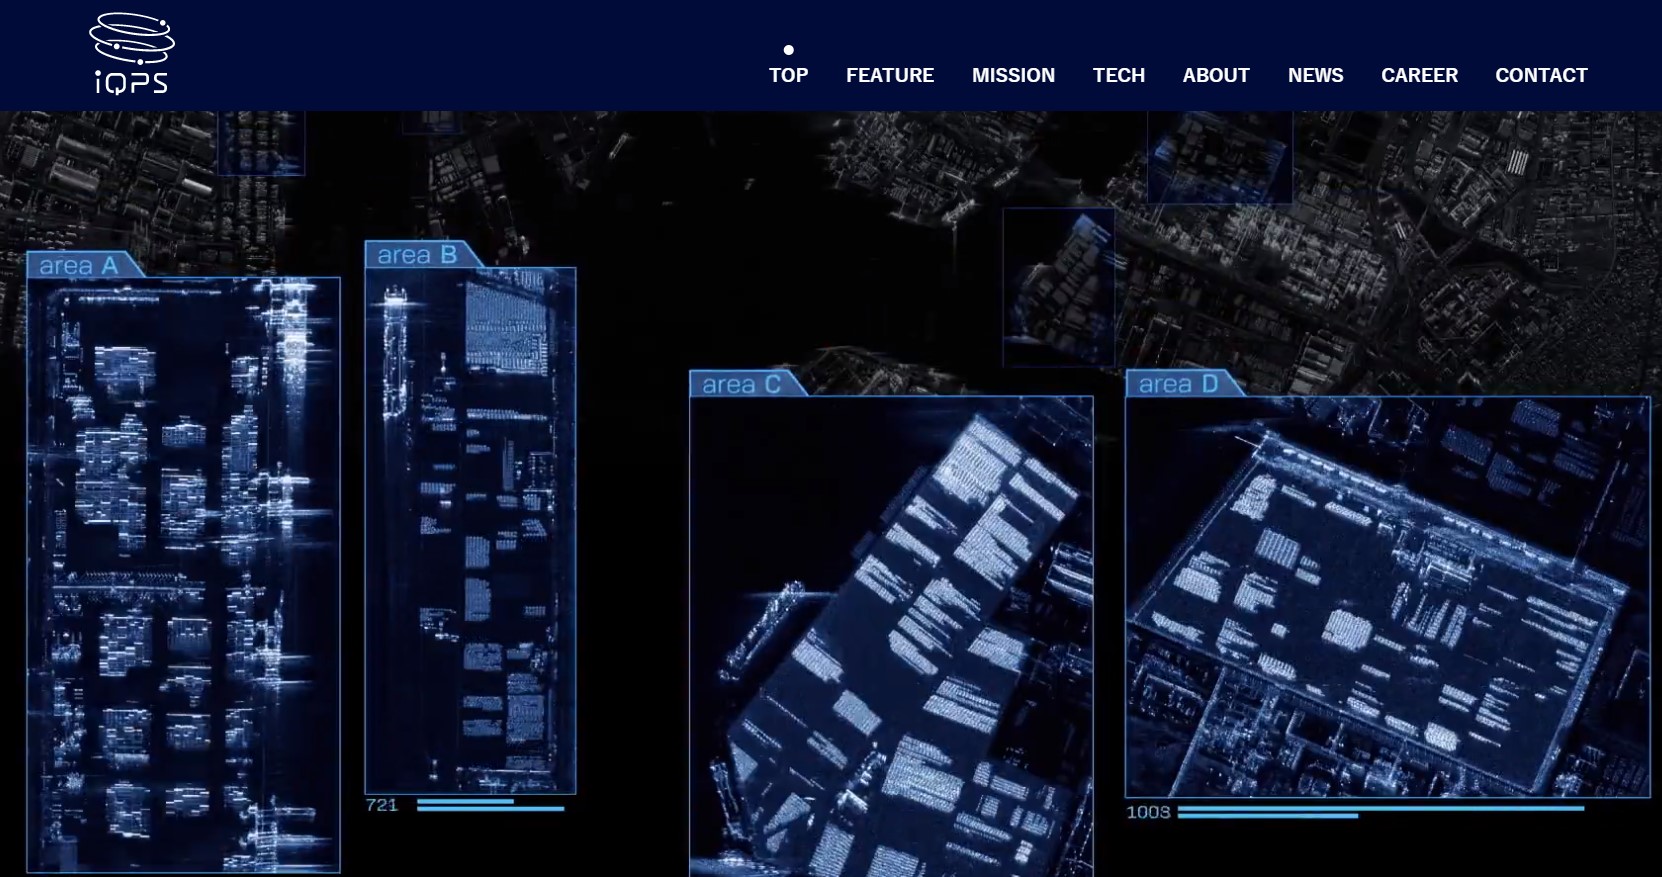Open the ABOUT page
Image resolution: width=1662 pixels, height=877 pixels.
(1216, 75)
